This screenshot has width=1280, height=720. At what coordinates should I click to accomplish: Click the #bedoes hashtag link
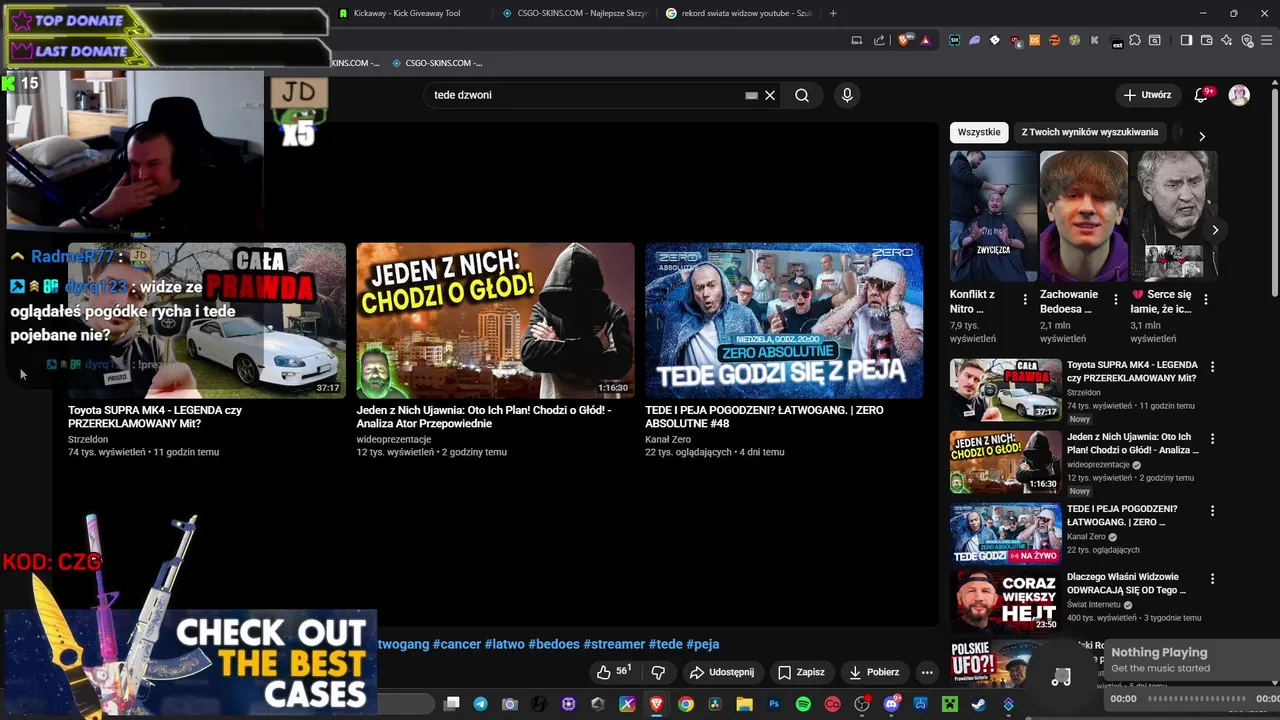pos(554,644)
